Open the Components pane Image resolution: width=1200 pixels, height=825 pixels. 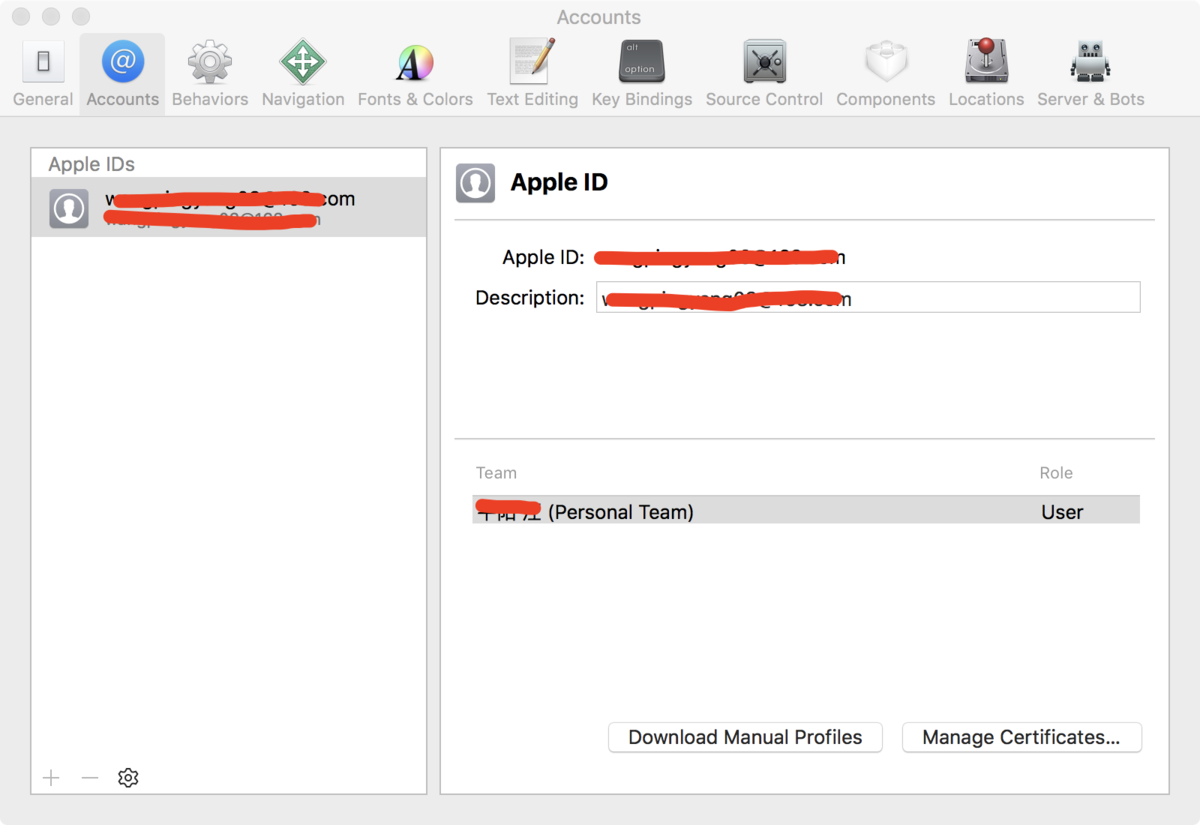[x=886, y=73]
